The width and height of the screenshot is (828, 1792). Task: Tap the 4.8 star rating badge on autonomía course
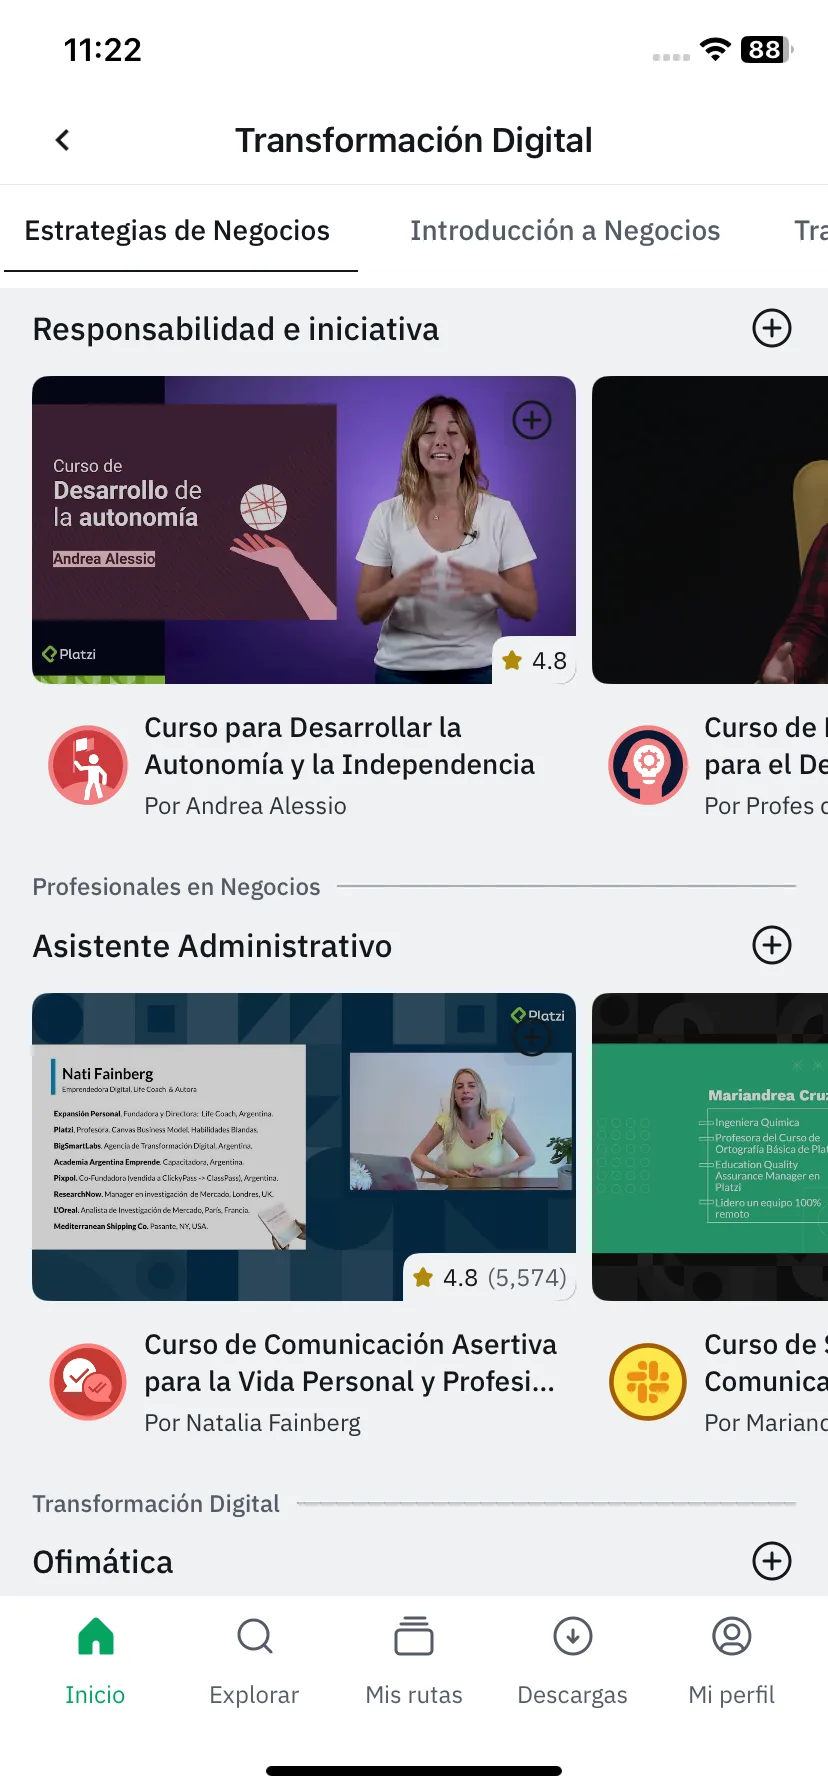coord(535,660)
